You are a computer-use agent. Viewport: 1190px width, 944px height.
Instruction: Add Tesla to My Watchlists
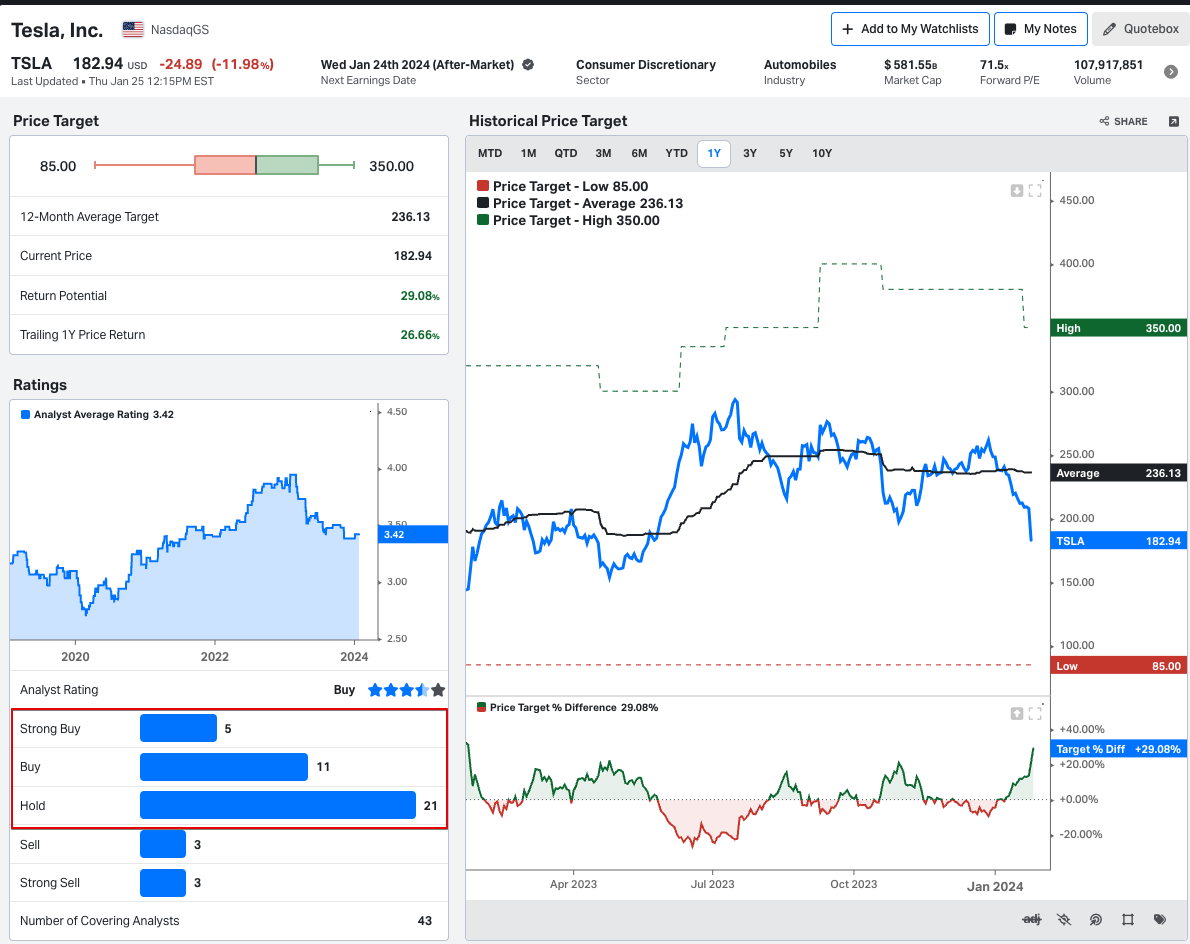[x=910, y=29]
